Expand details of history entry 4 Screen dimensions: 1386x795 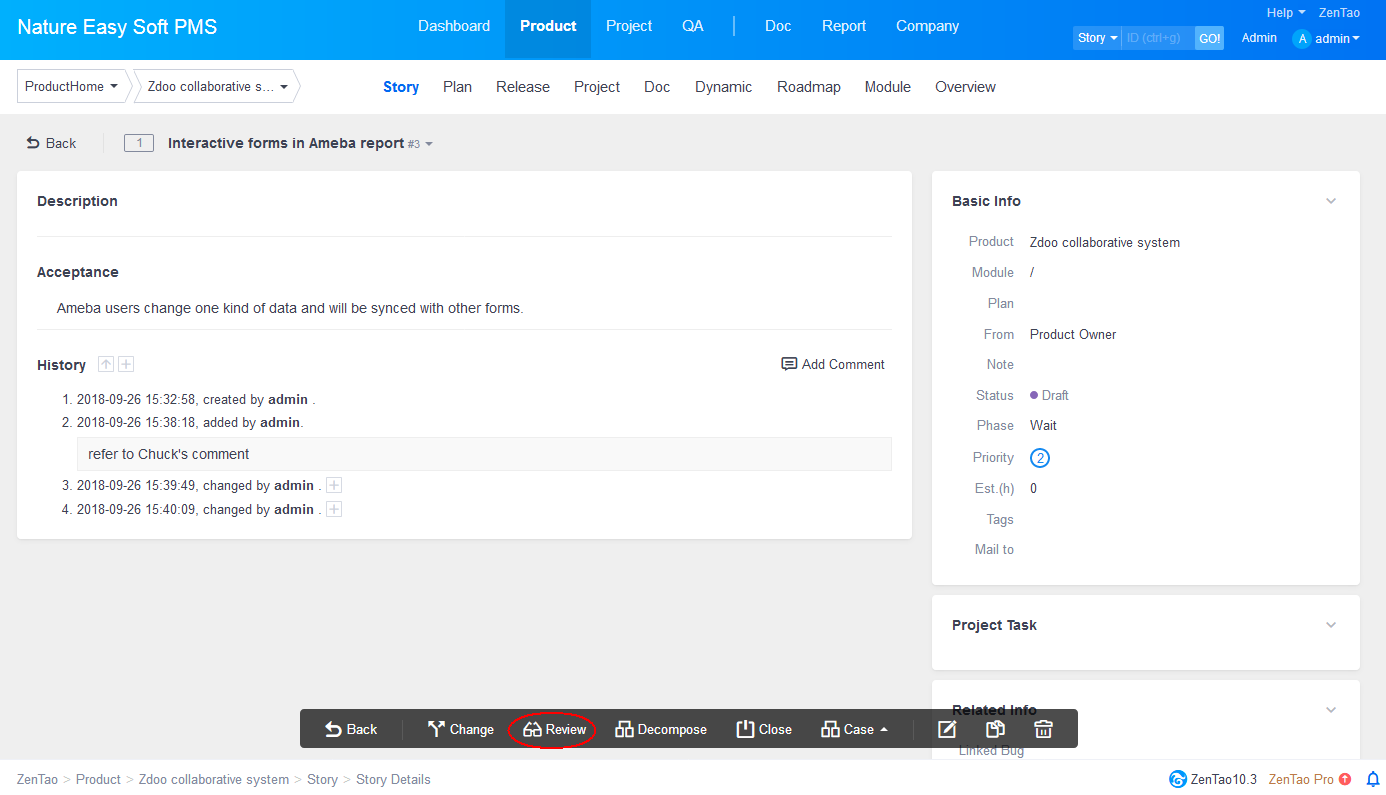click(334, 509)
